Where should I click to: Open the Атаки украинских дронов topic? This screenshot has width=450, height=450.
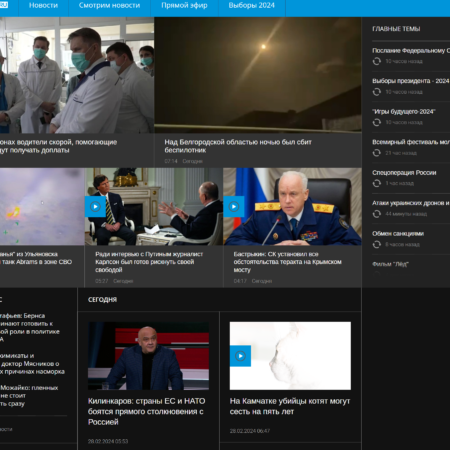pyautogui.click(x=411, y=203)
